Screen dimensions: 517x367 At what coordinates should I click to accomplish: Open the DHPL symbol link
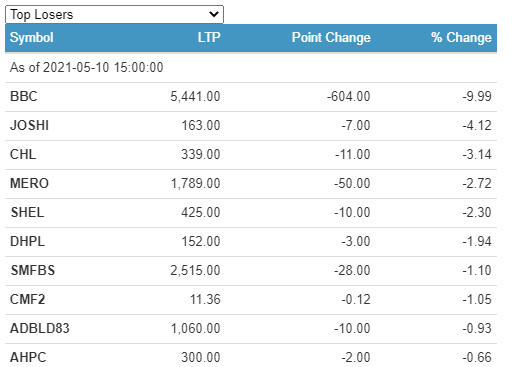[27, 241]
